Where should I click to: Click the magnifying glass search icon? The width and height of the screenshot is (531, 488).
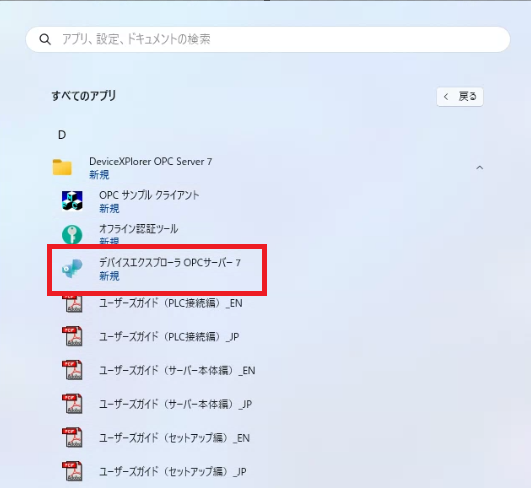(45, 40)
